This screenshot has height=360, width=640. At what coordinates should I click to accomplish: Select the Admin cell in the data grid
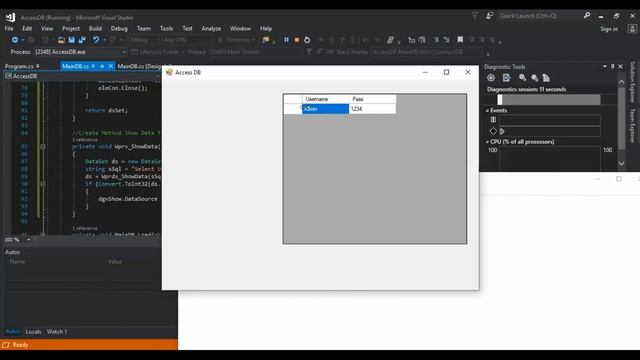pos(325,109)
